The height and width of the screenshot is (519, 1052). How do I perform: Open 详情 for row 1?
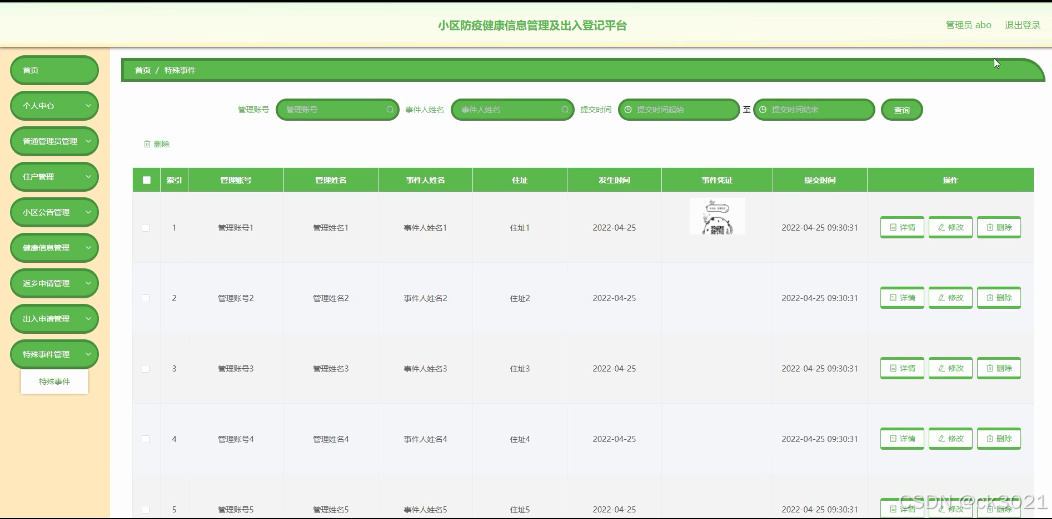902,227
